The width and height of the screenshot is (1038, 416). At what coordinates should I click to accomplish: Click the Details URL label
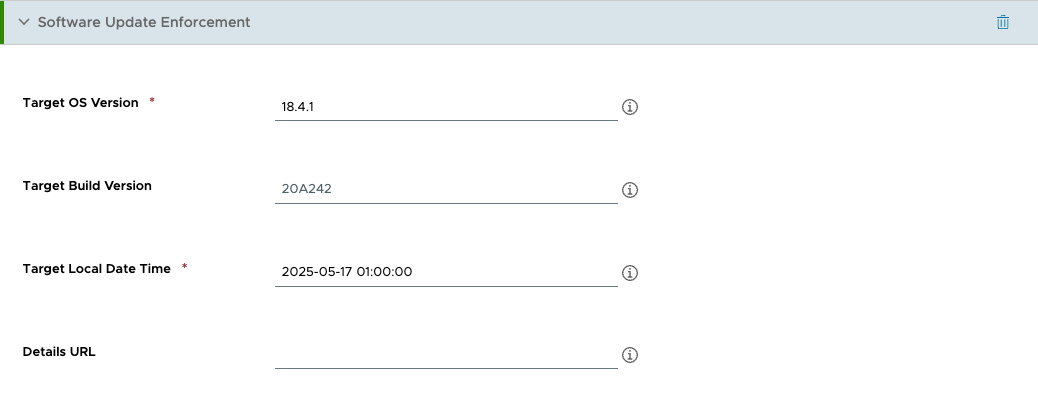pyautogui.click(x=59, y=351)
